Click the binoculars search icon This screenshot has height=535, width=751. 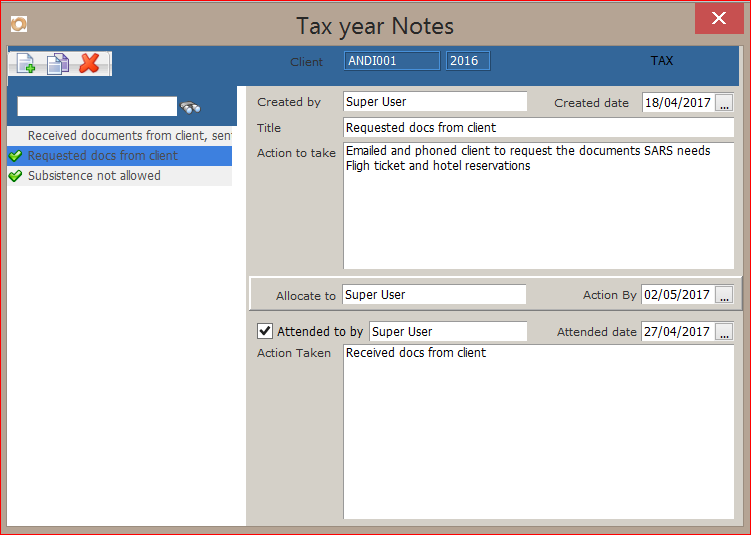pyautogui.click(x=191, y=107)
